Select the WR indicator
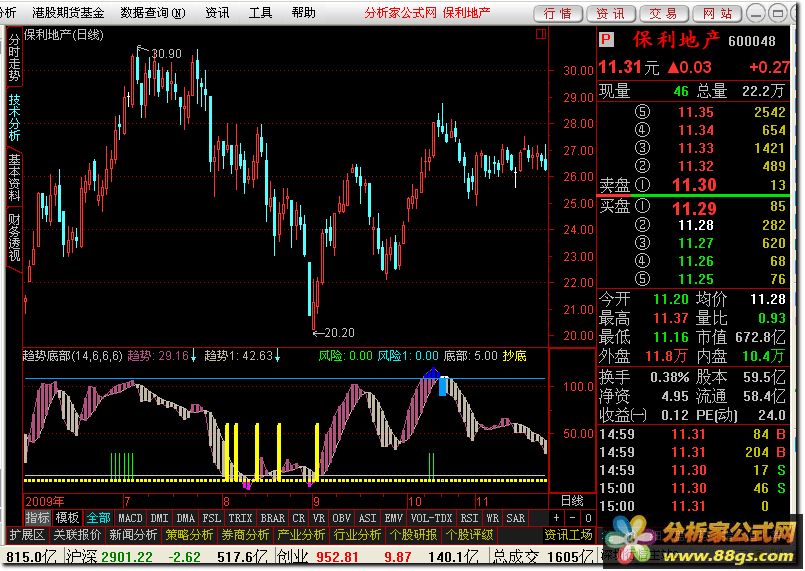 point(492,518)
